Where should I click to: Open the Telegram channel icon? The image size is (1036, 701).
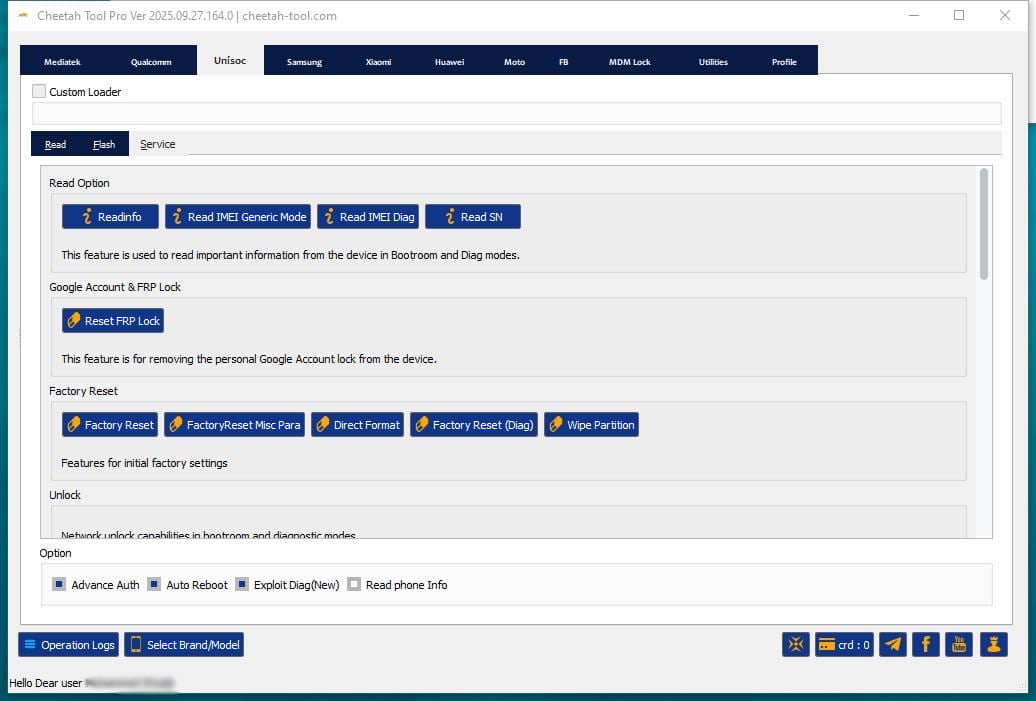click(x=893, y=645)
